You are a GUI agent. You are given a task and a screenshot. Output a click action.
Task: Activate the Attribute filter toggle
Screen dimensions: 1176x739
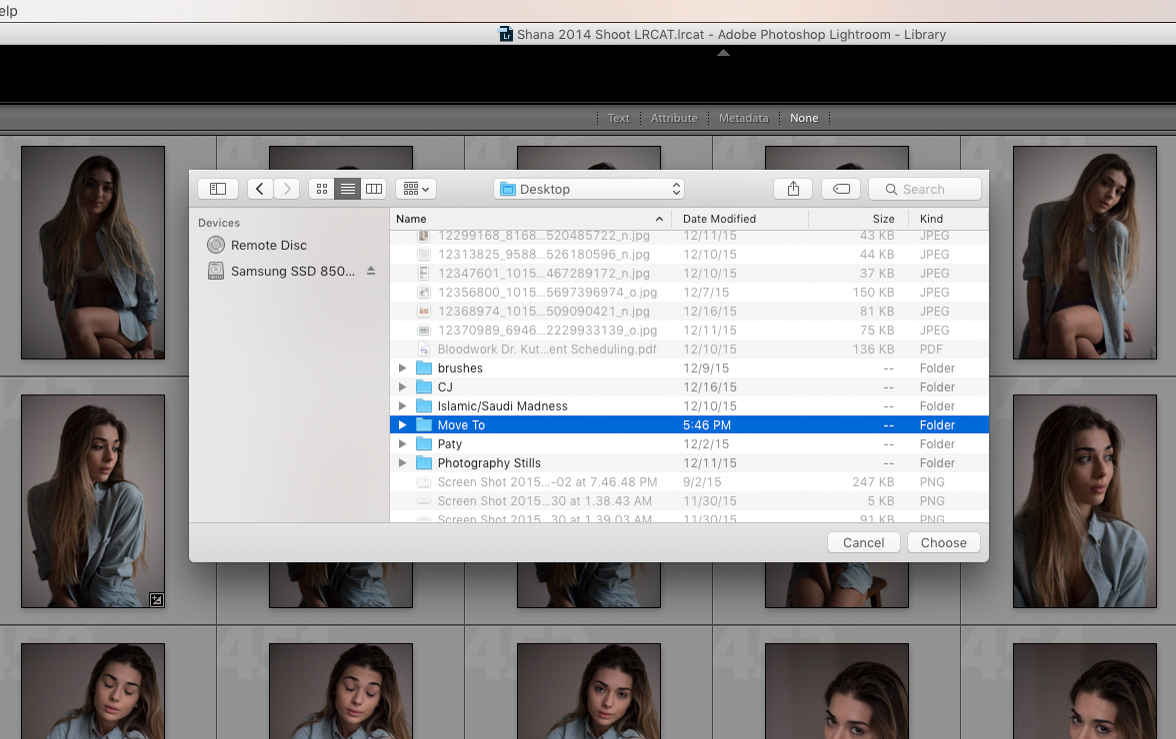[674, 117]
